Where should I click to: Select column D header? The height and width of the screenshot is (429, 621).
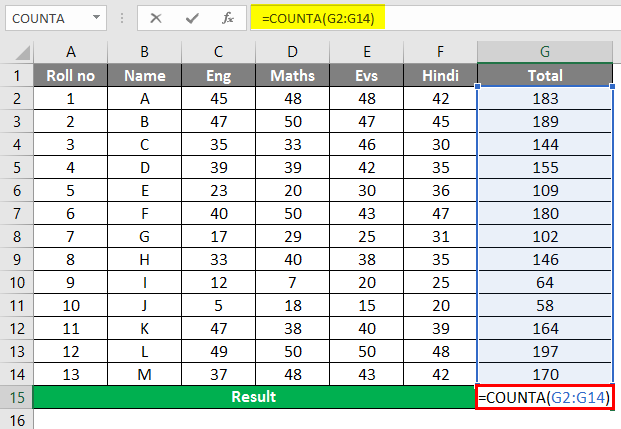click(293, 52)
